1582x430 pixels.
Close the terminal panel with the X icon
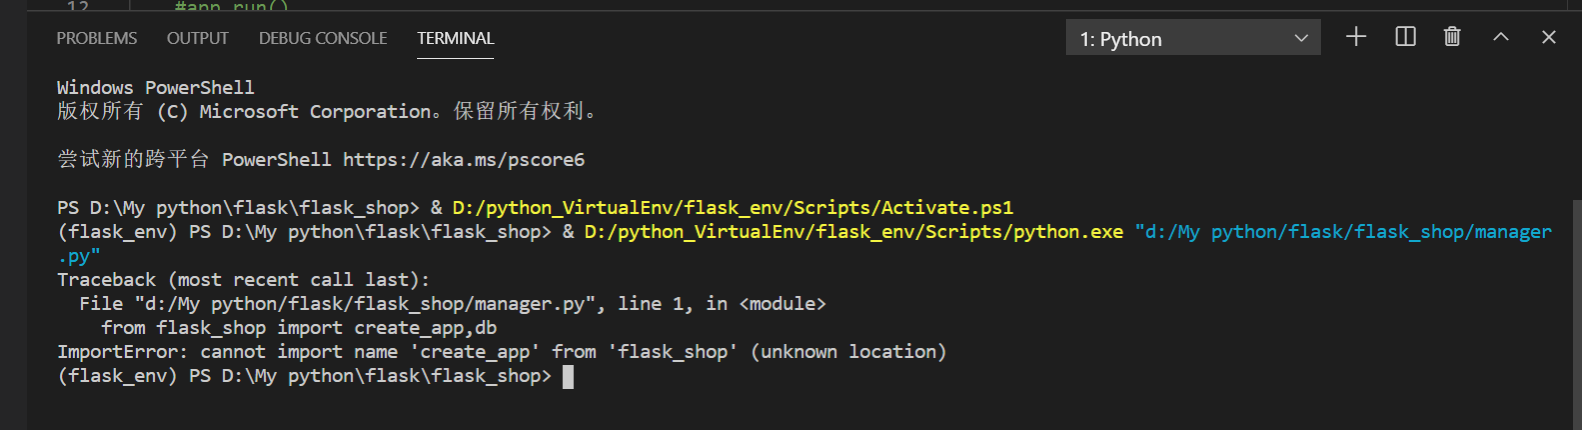(x=1549, y=37)
